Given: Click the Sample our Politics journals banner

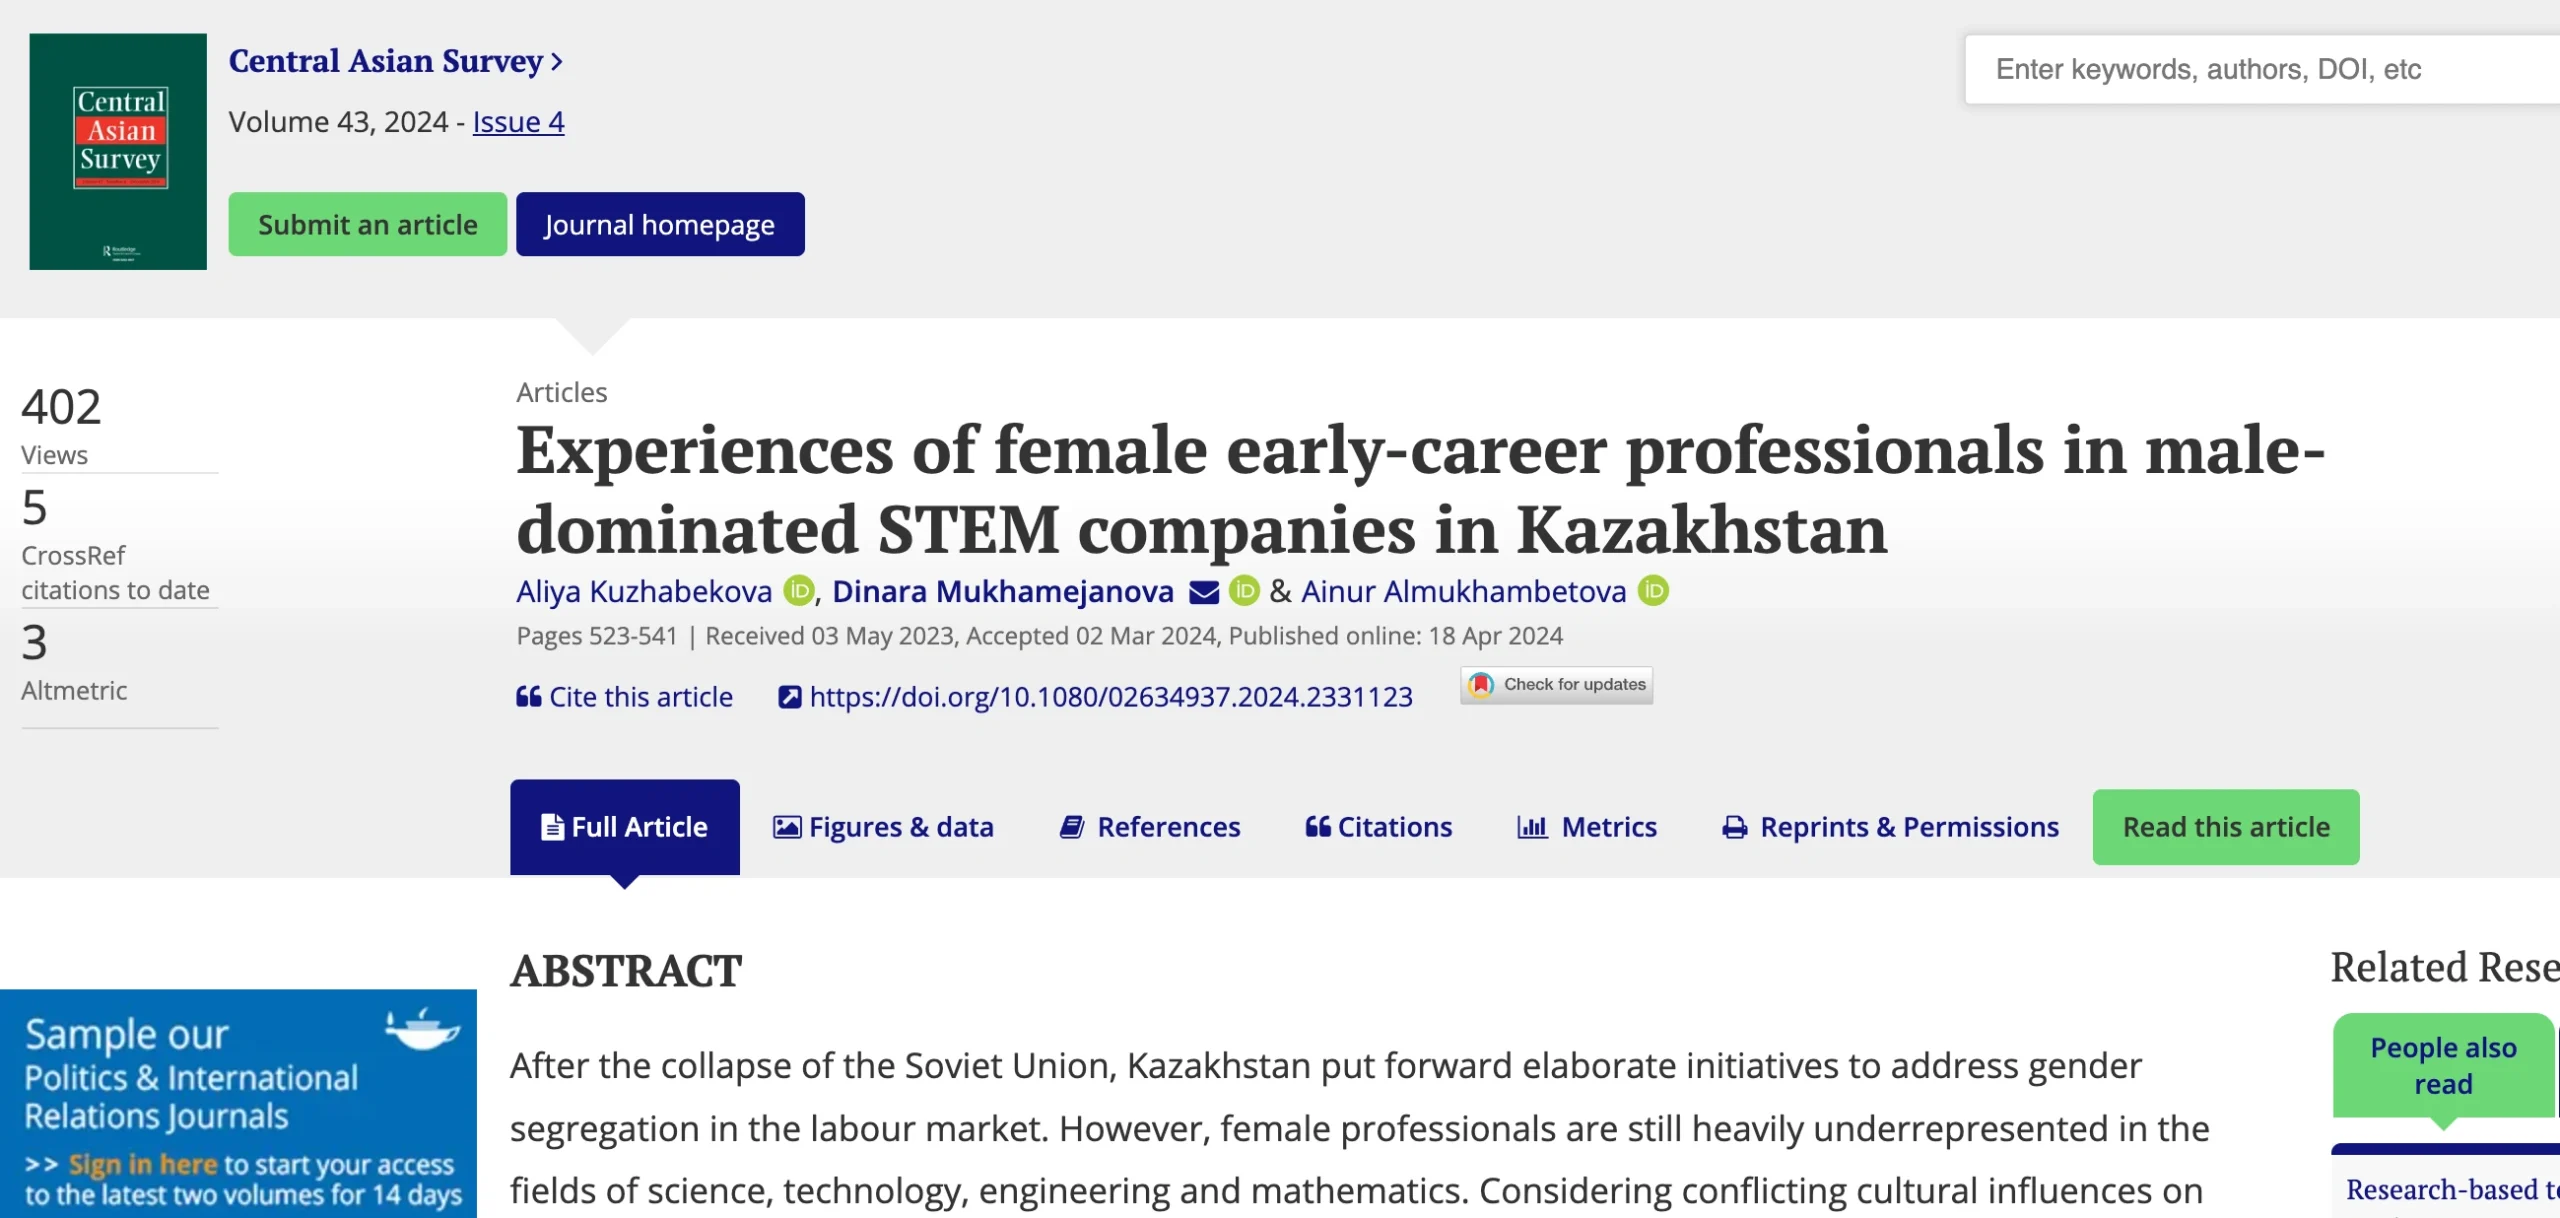Looking at the screenshot, I should tap(238, 1103).
